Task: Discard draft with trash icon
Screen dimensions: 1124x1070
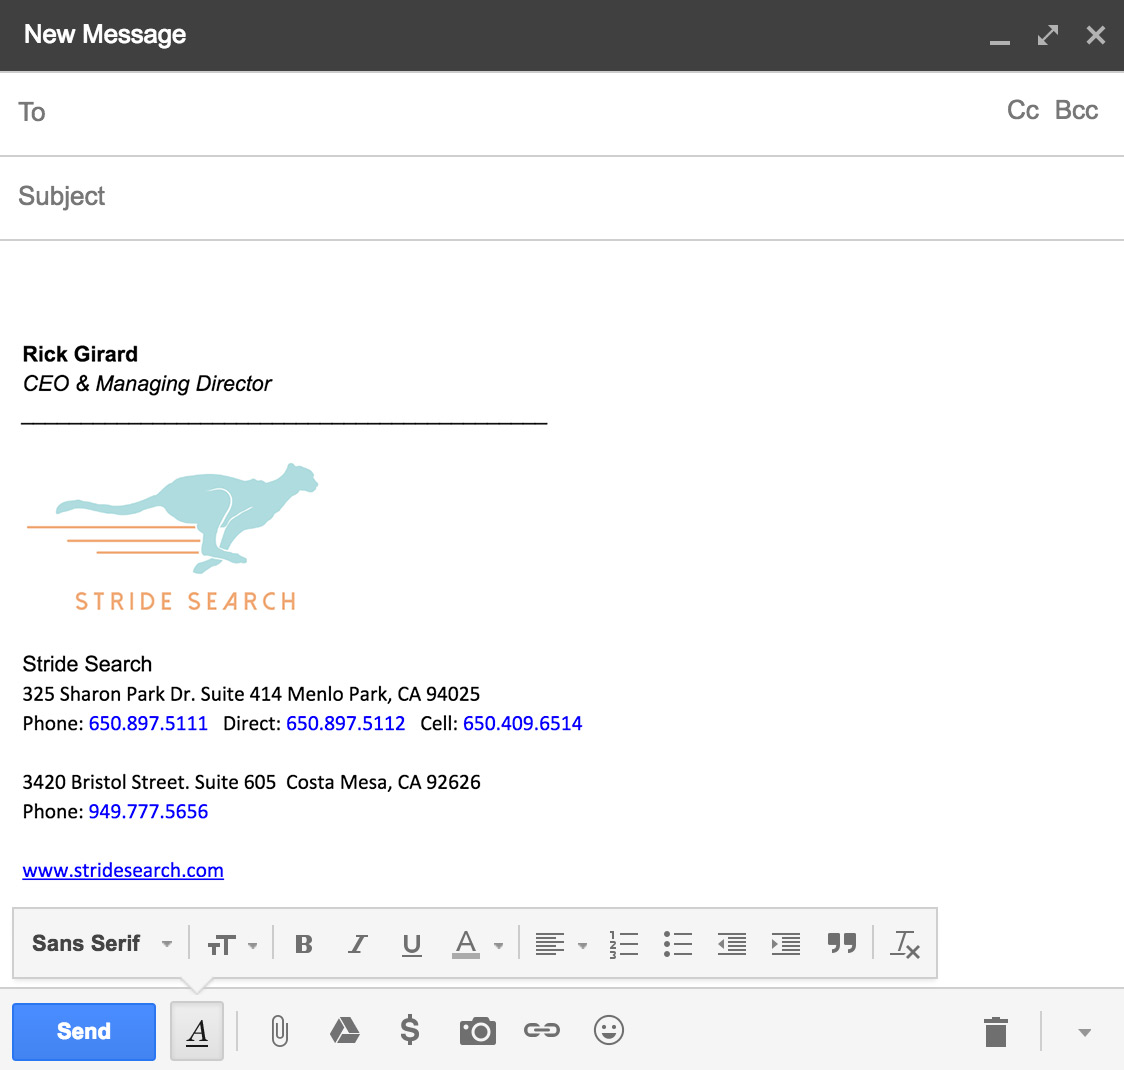Action: click(996, 1032)
